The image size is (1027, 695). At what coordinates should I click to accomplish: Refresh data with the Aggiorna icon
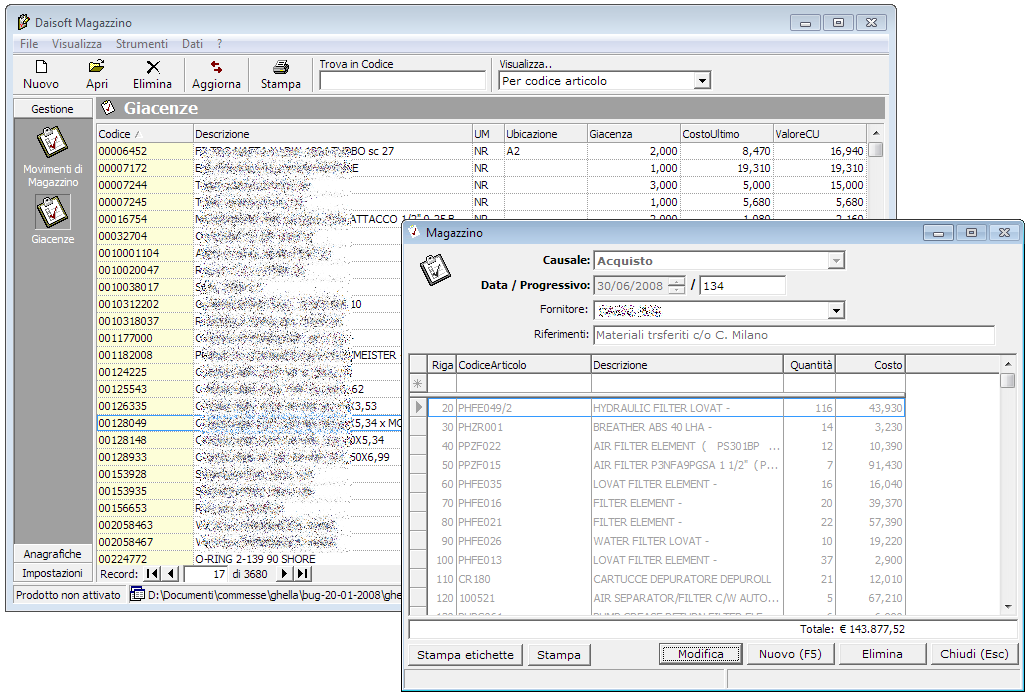coord(216,67)
